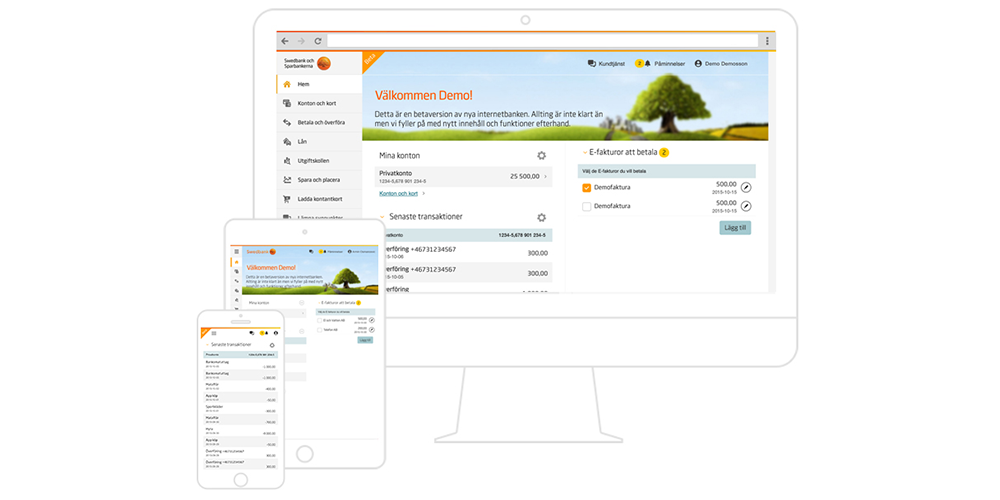Image resolution: width=1000 pixels, height=500 pixels.
Task: Open the Senaste transaktioner gear on the phone
Action: click(272, 345)
